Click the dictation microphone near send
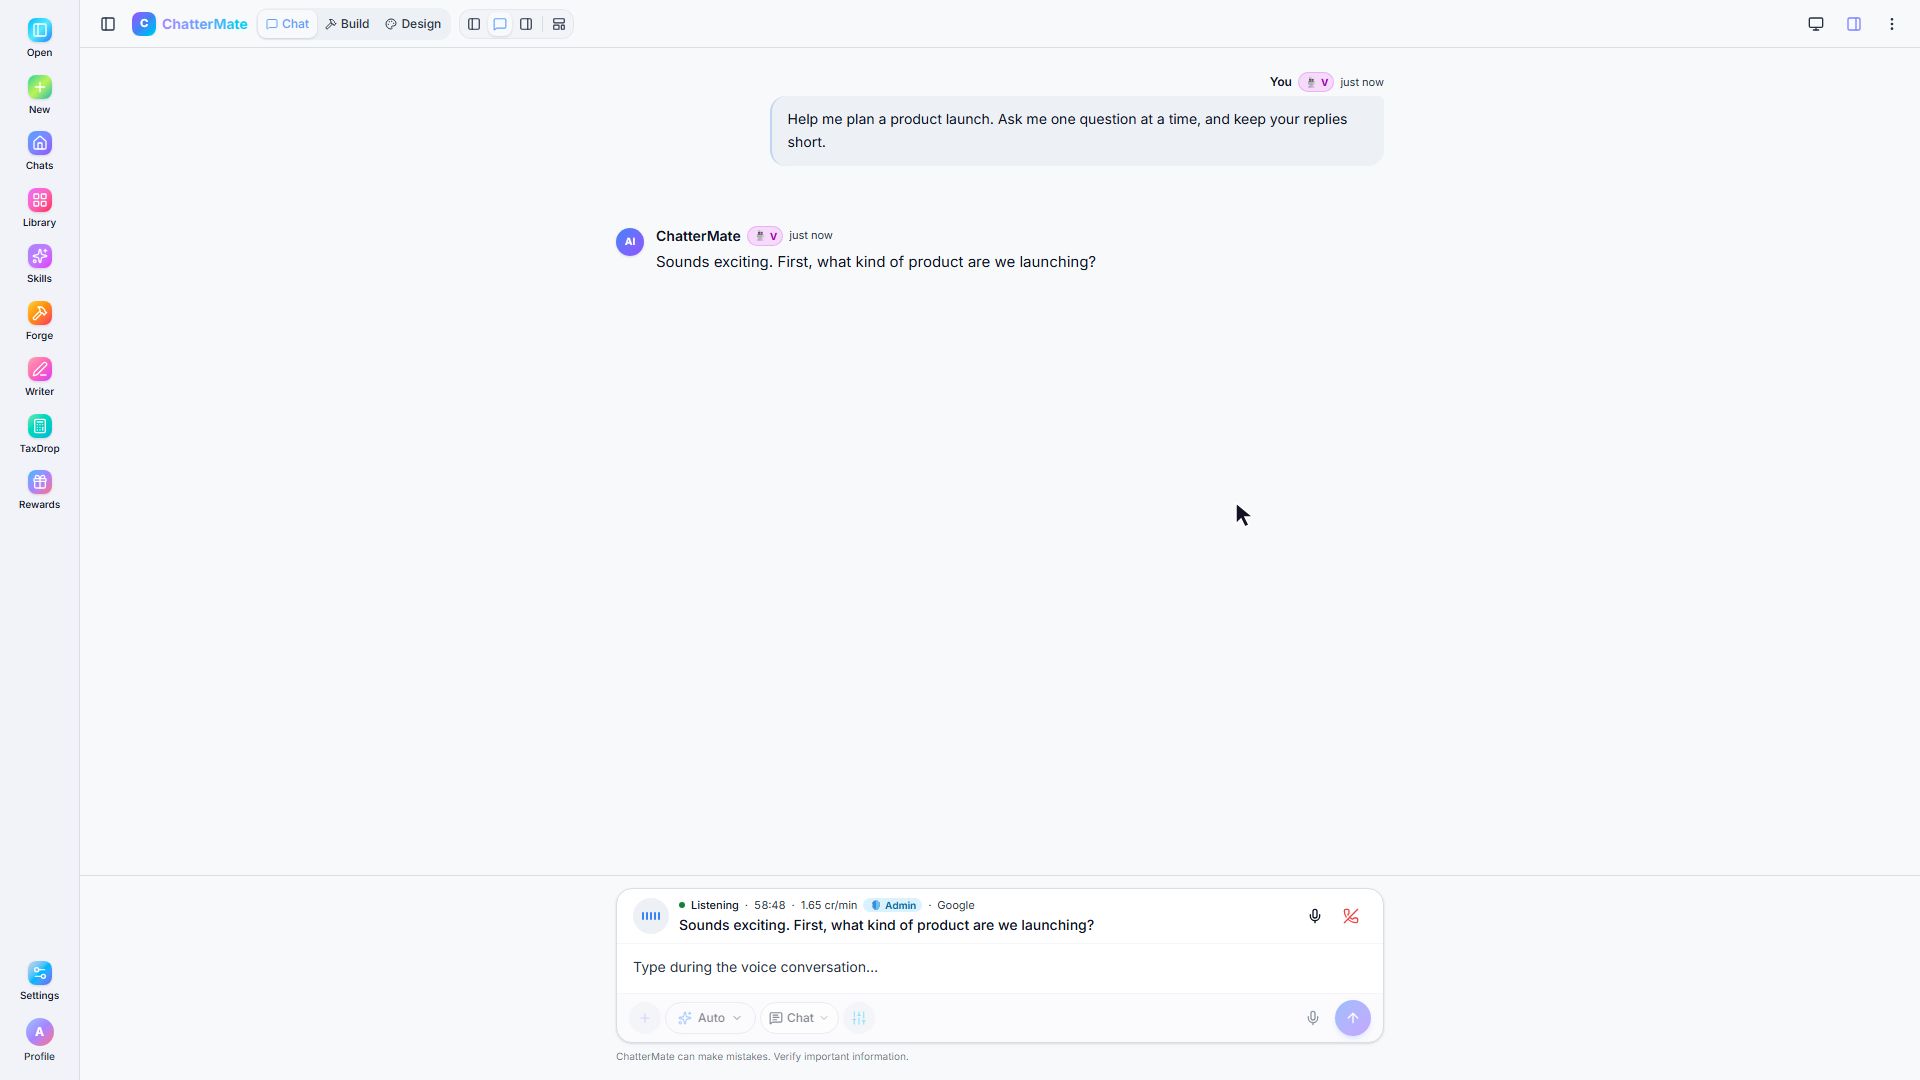 click(x=1313, y=1018)
